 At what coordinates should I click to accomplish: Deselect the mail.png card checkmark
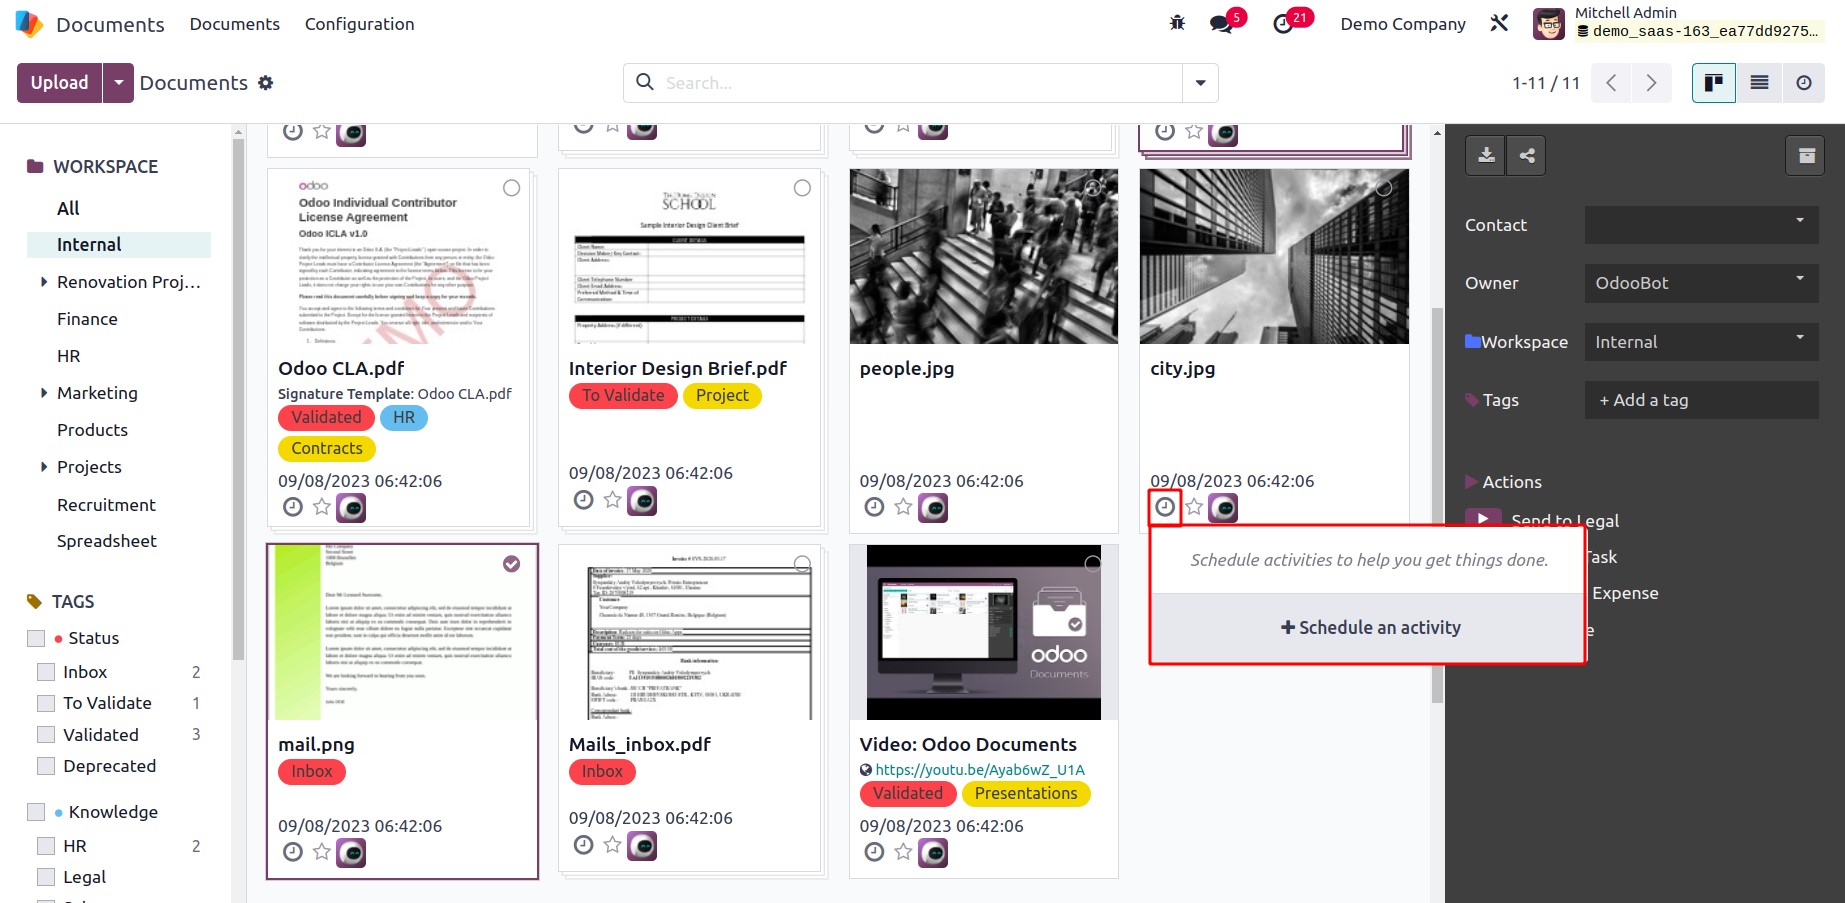[x=511, y=564]
